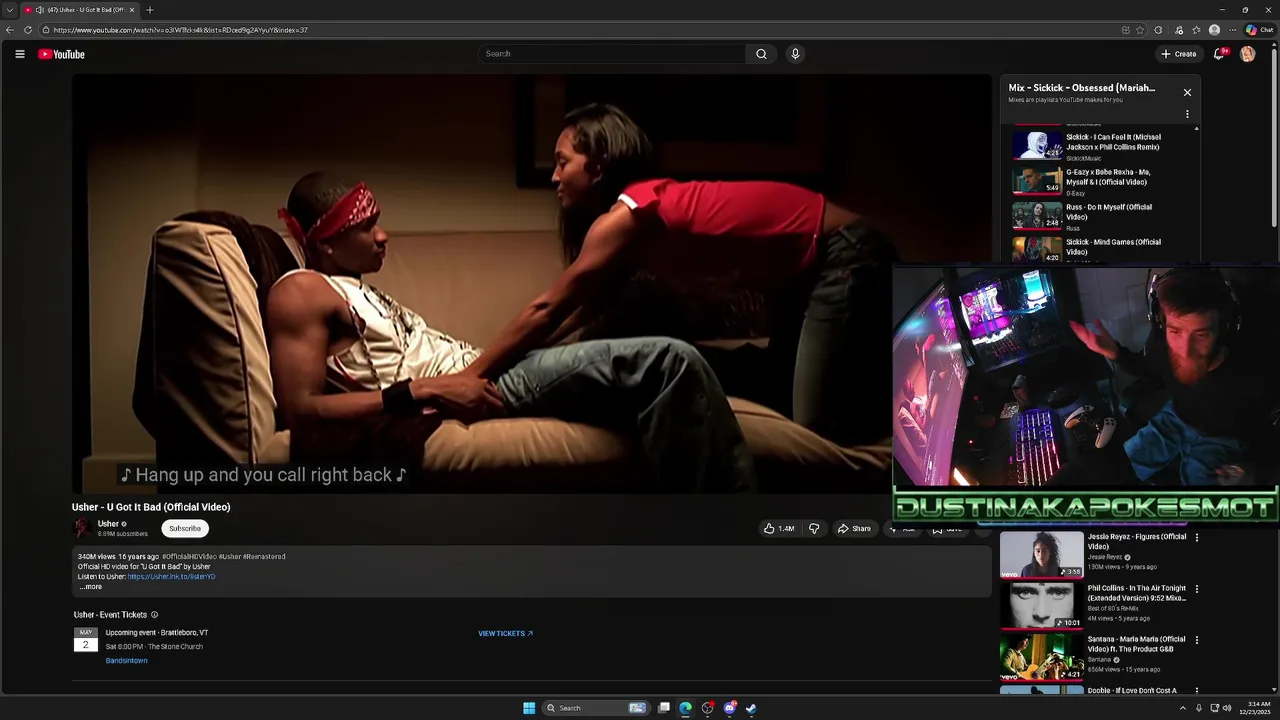Click VIEW TICKETS link
The image size is (1280, 720).
[x=505, y=633]
